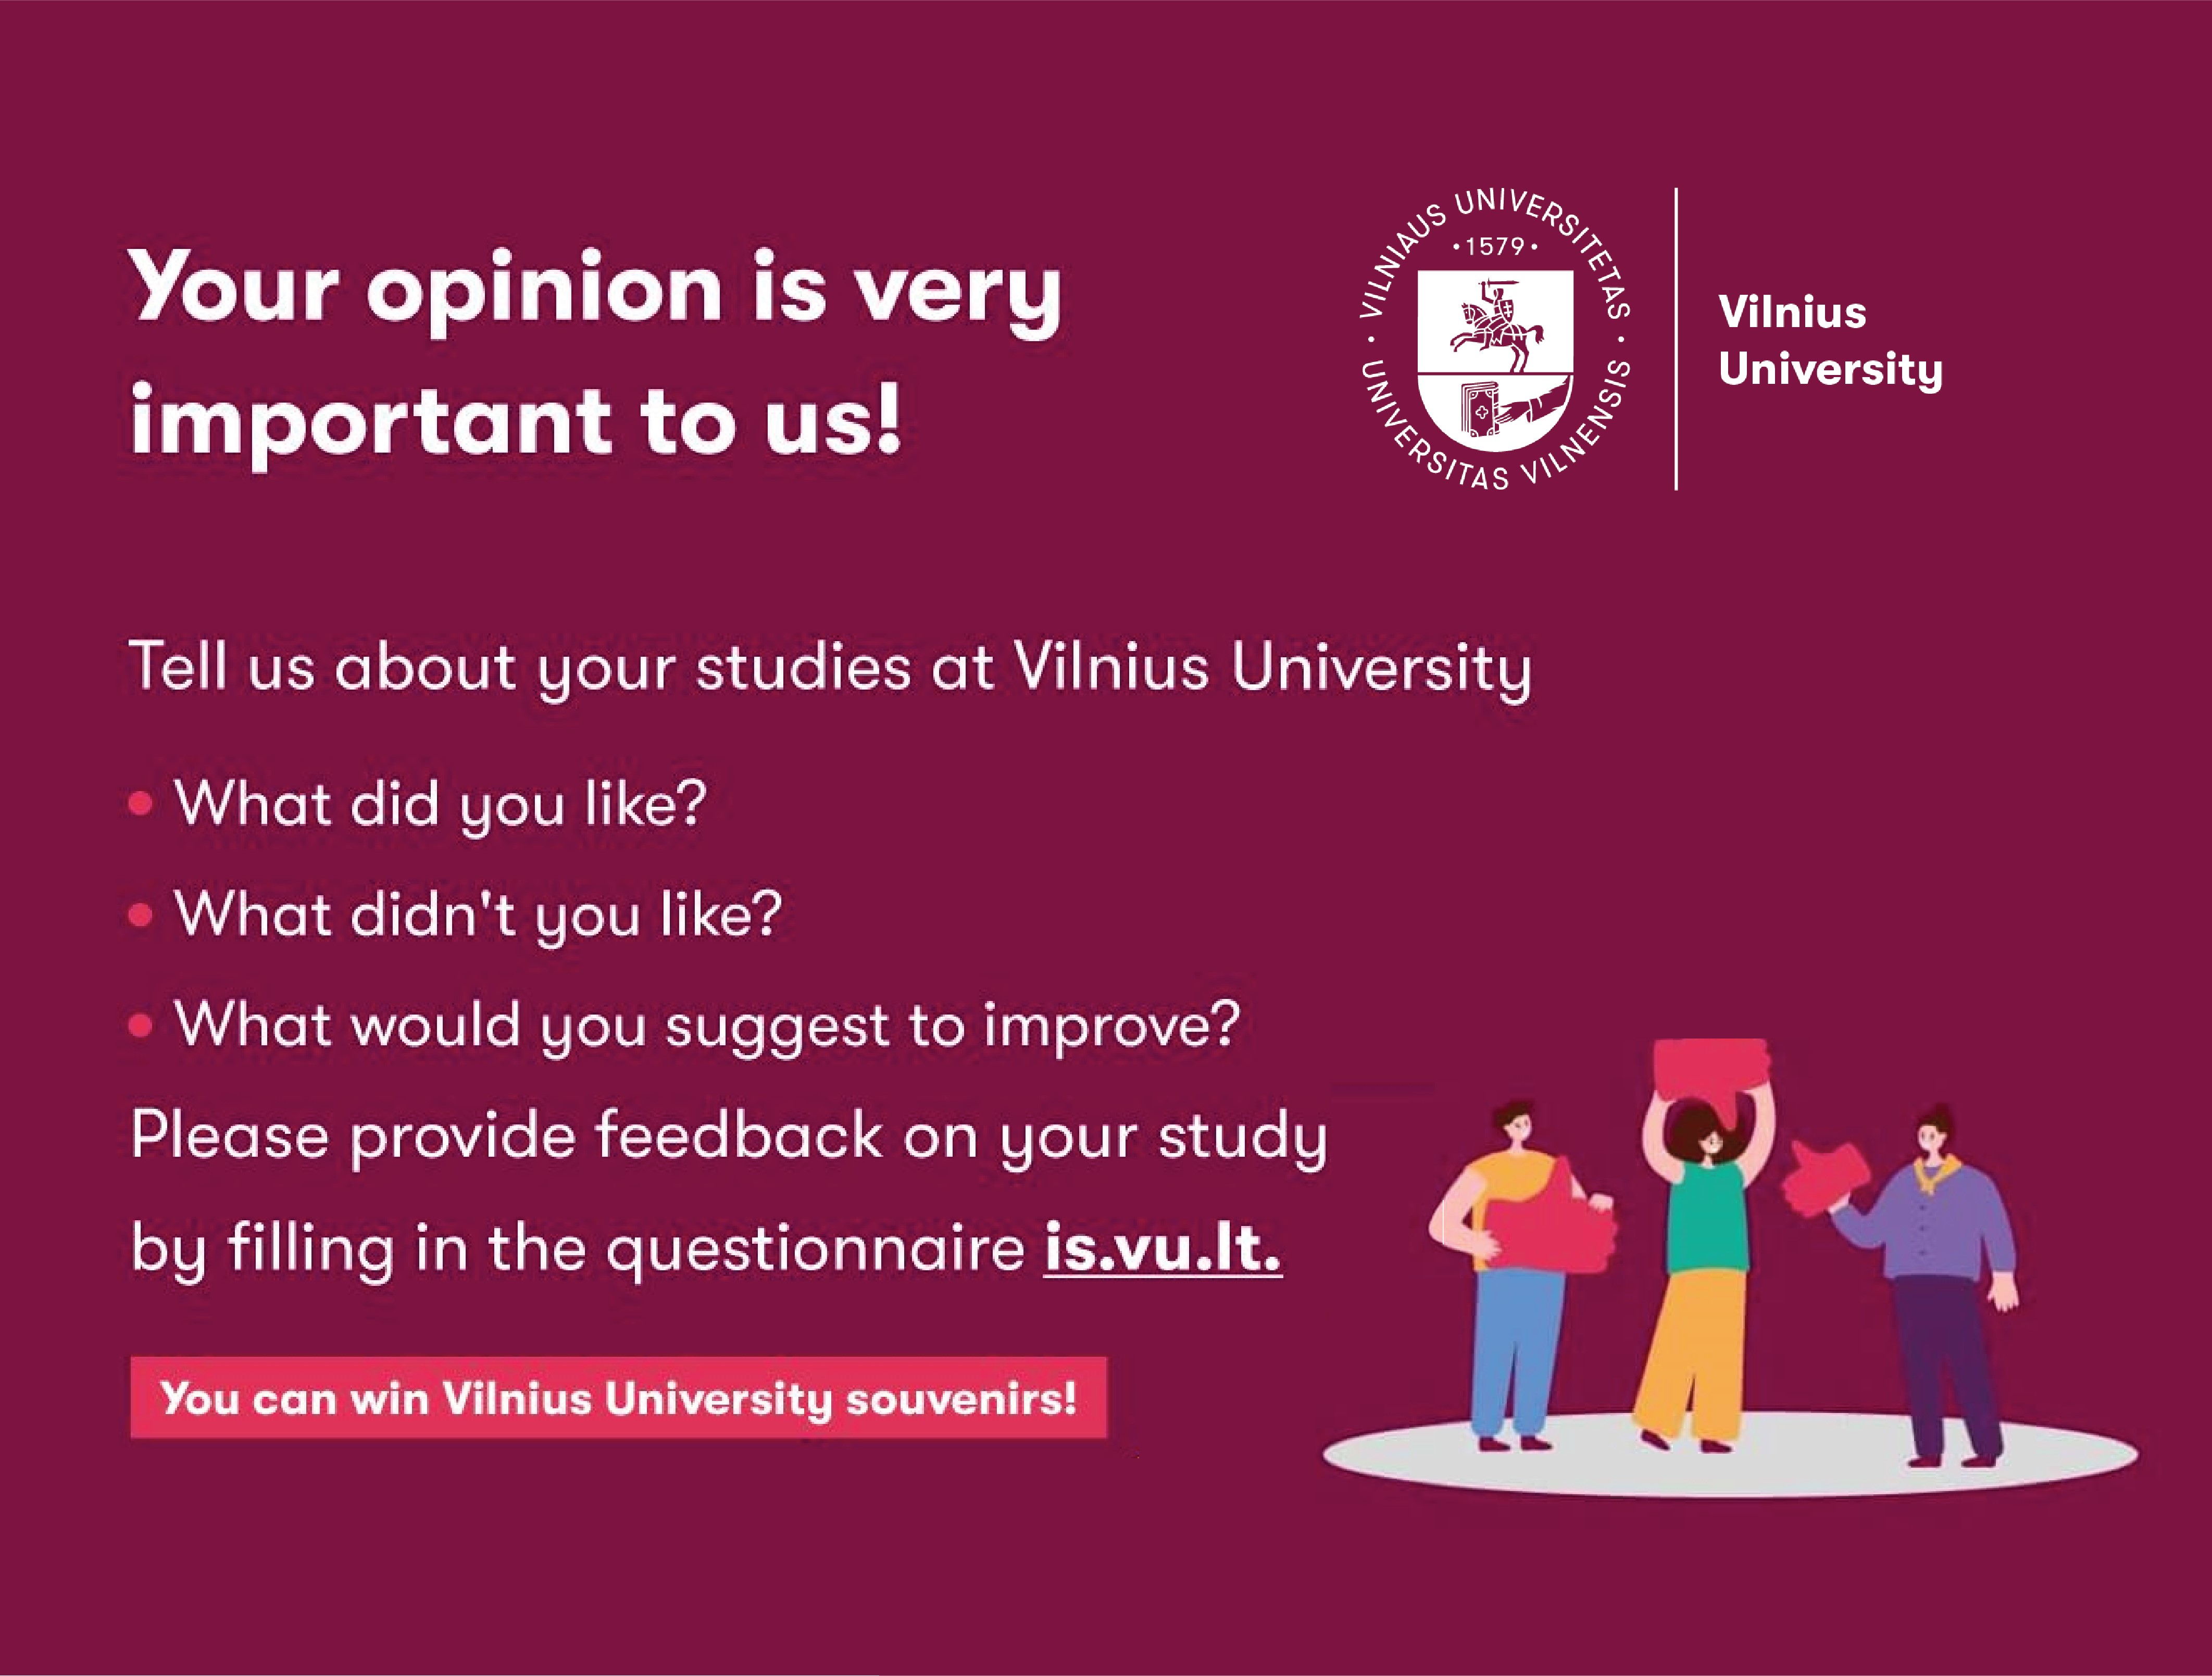Click the bullet before 'What would you suggest'
The width and height of the screenshot is (2212, 1676).
(x=141, y=1025)
